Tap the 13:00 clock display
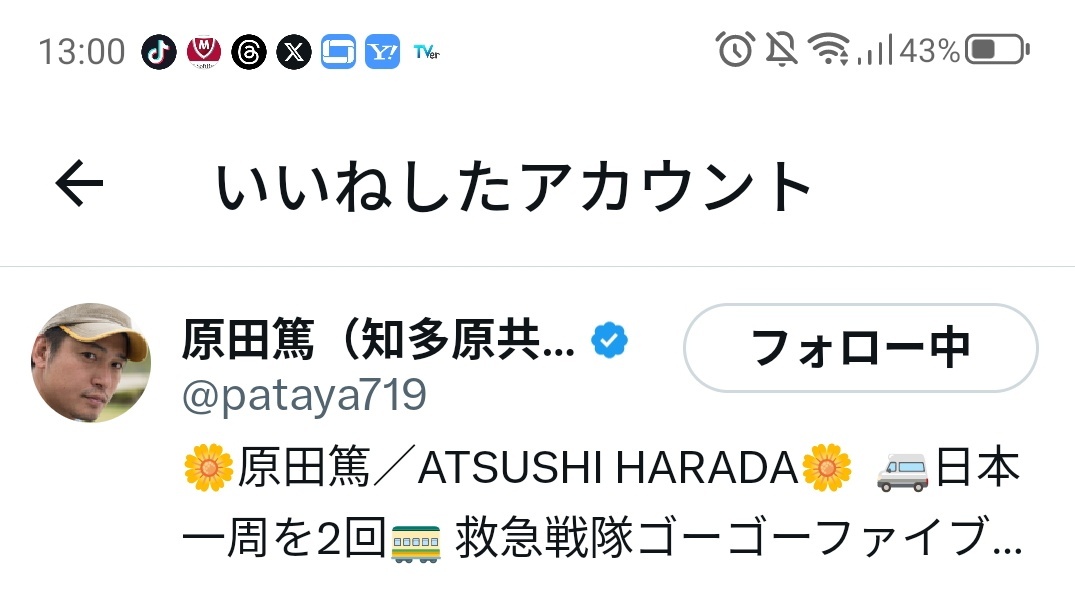 (82, 52)
